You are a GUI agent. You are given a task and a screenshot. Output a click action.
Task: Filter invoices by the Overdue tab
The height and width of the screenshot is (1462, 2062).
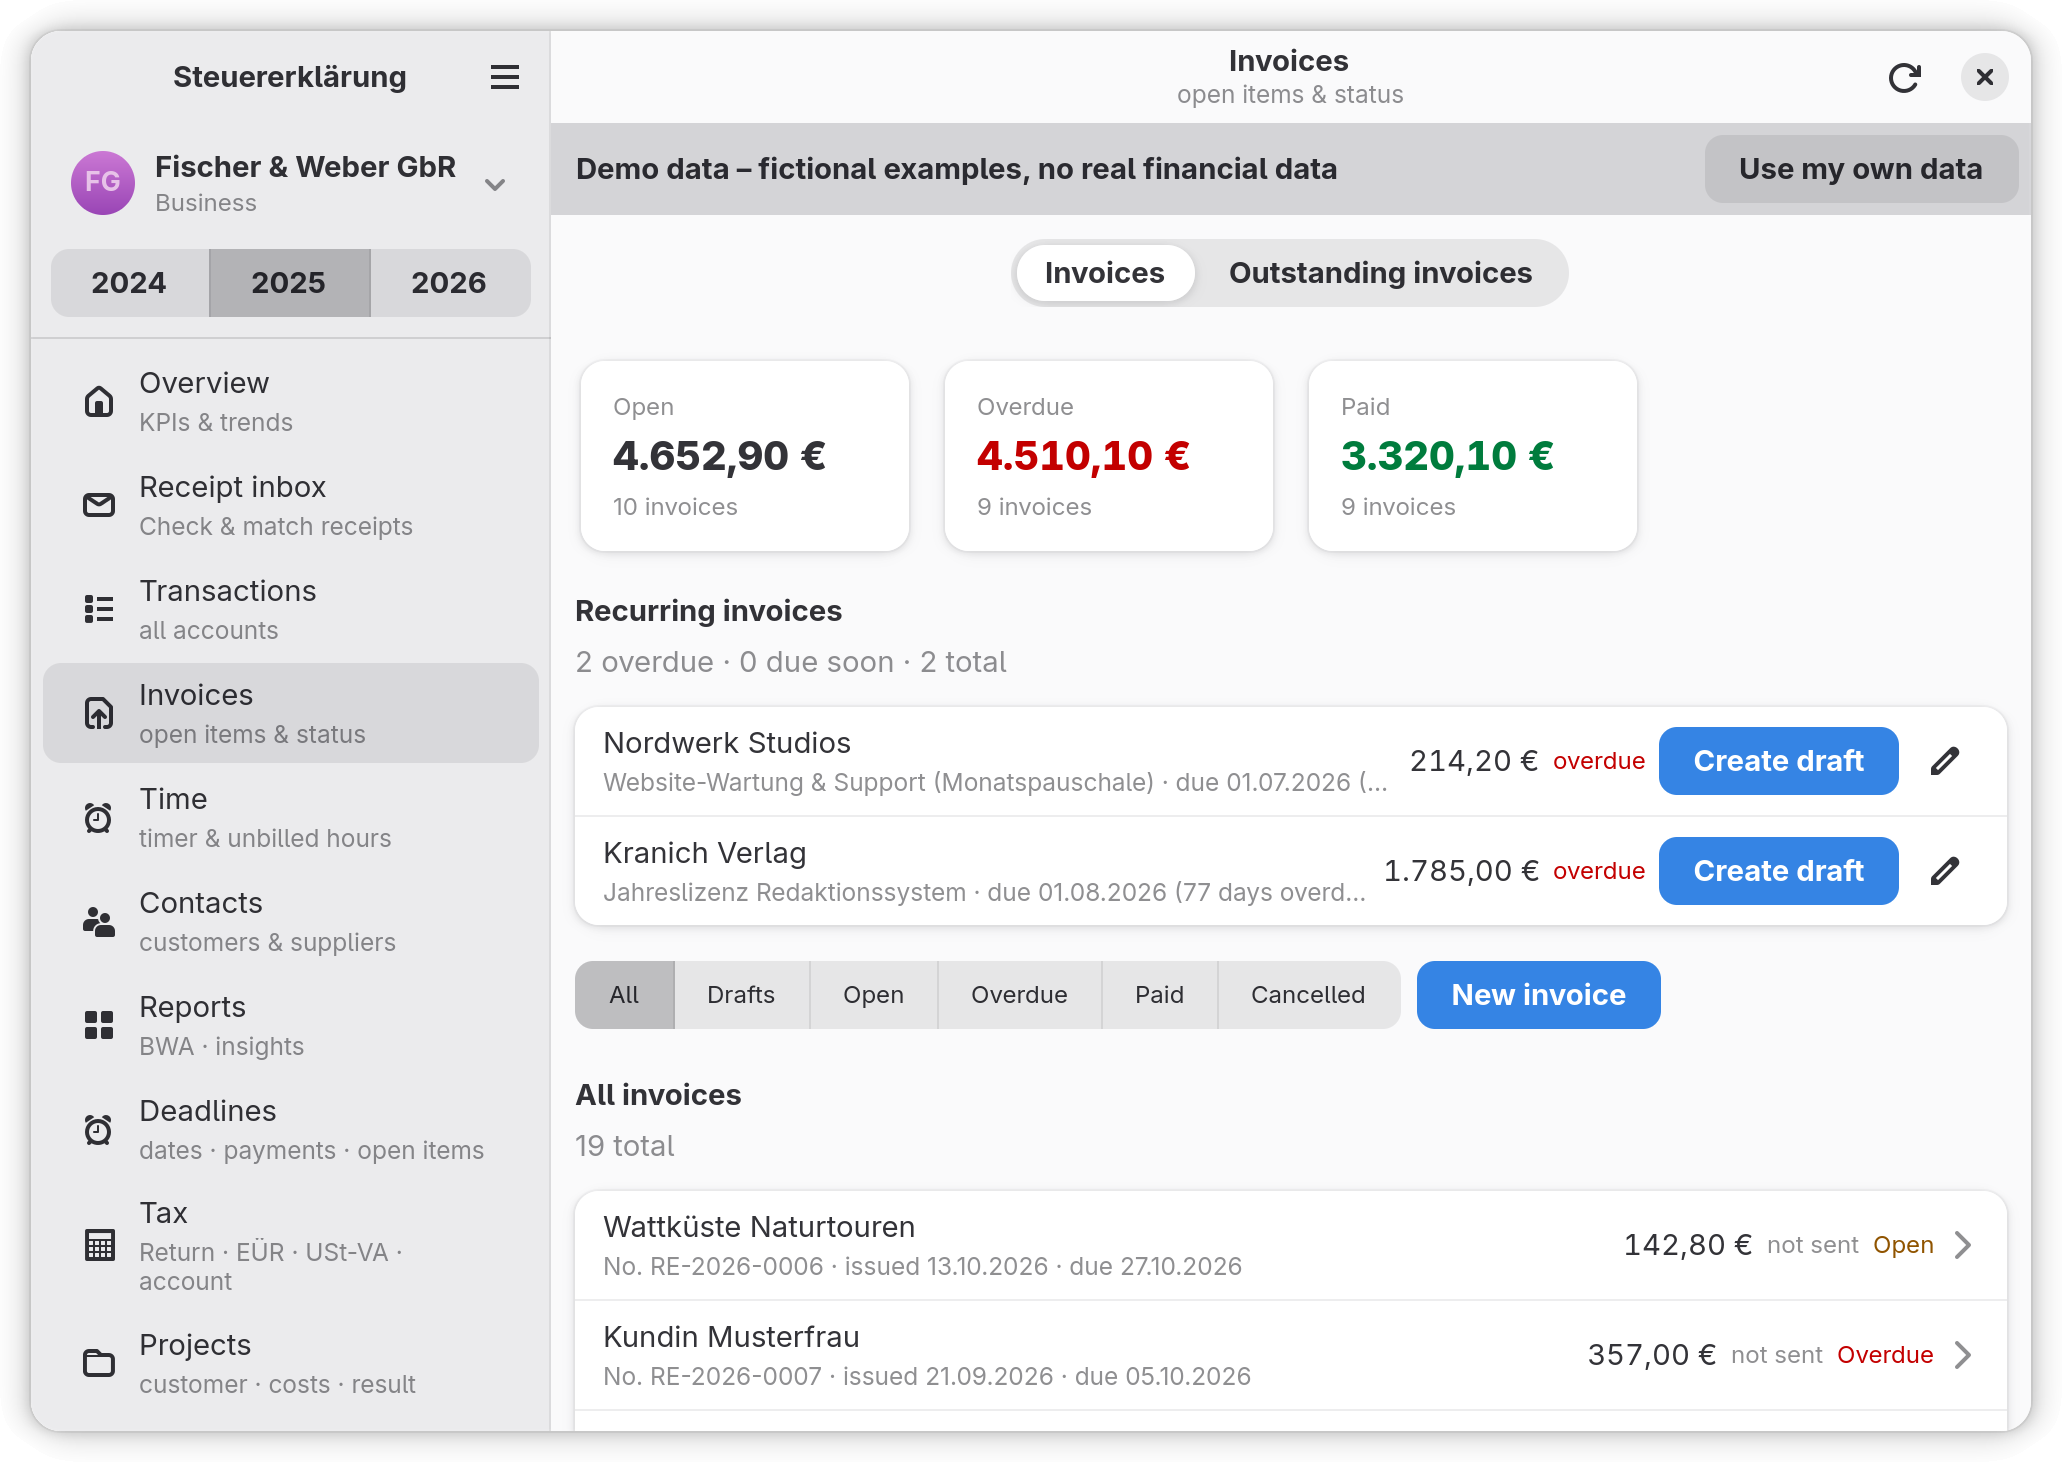click(1019, 995)
